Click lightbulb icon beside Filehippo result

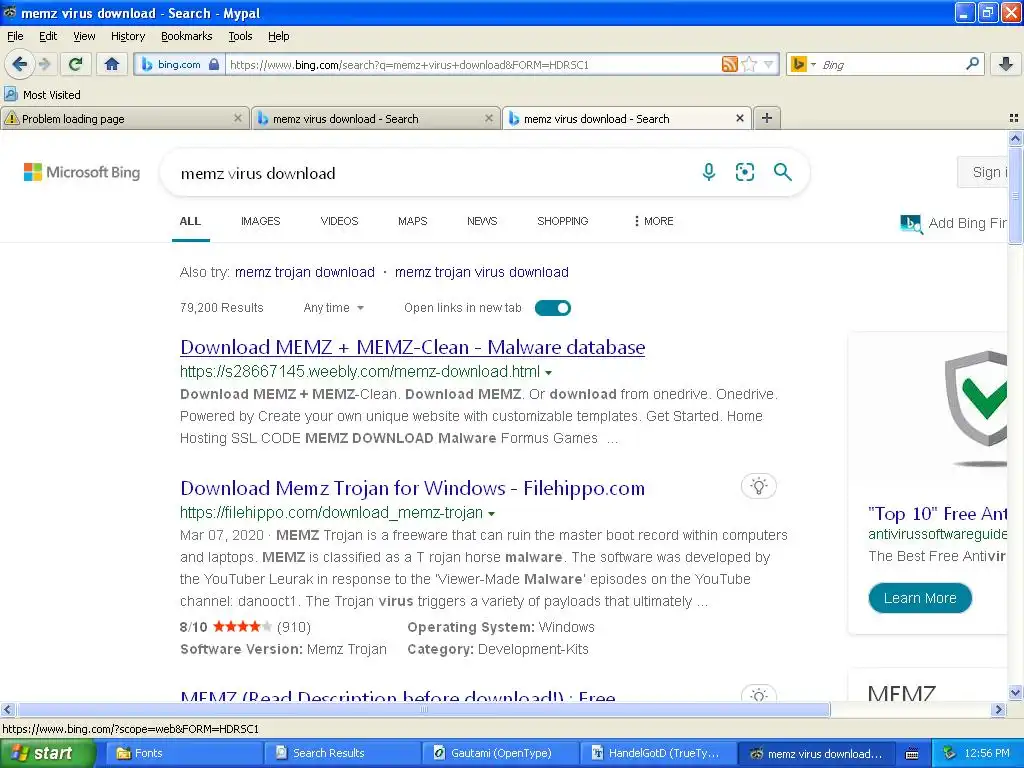[x=758, y=487]
